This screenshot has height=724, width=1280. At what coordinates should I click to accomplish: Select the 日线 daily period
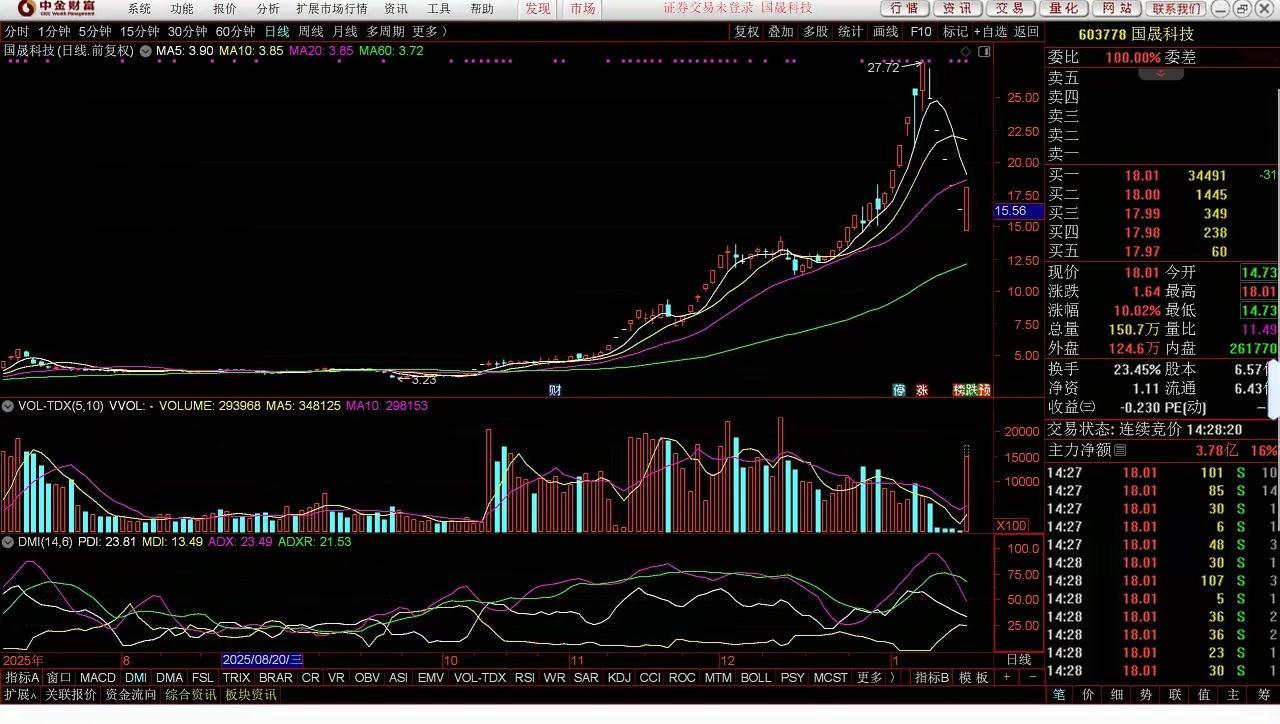pos(277,31)
